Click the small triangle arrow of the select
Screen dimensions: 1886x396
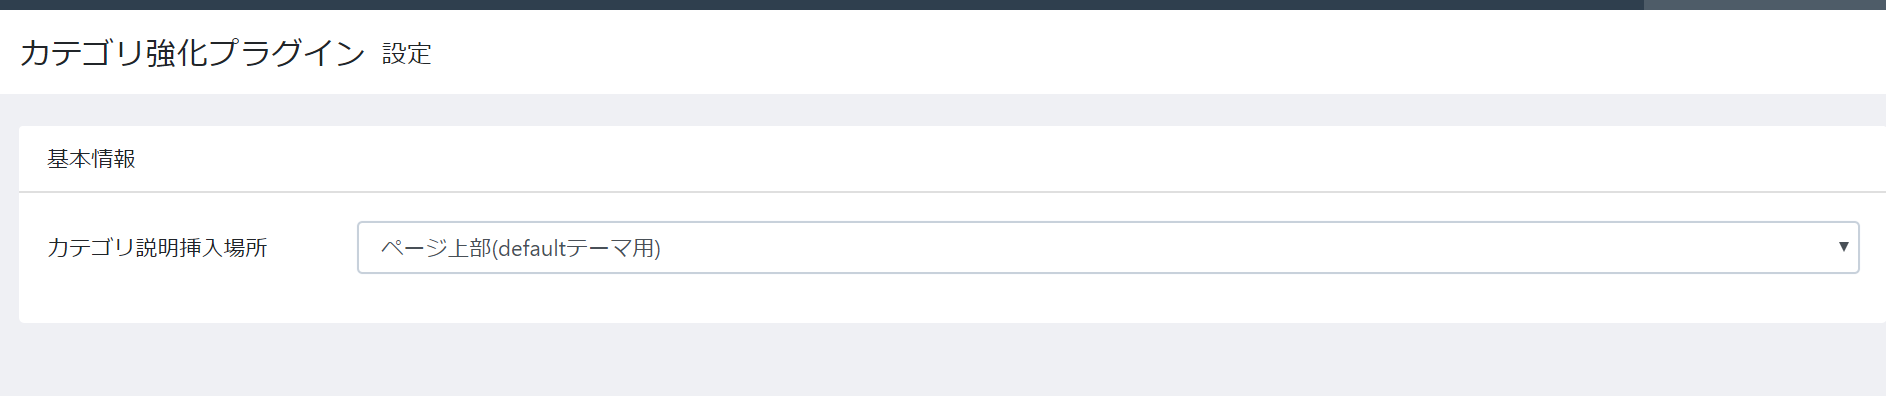1843,246
